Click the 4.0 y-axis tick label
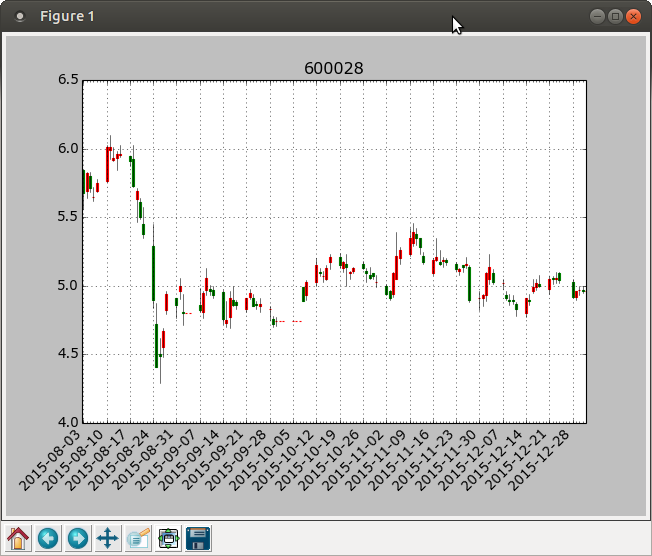This screenshot has height=556, width=652. point(68,423)
